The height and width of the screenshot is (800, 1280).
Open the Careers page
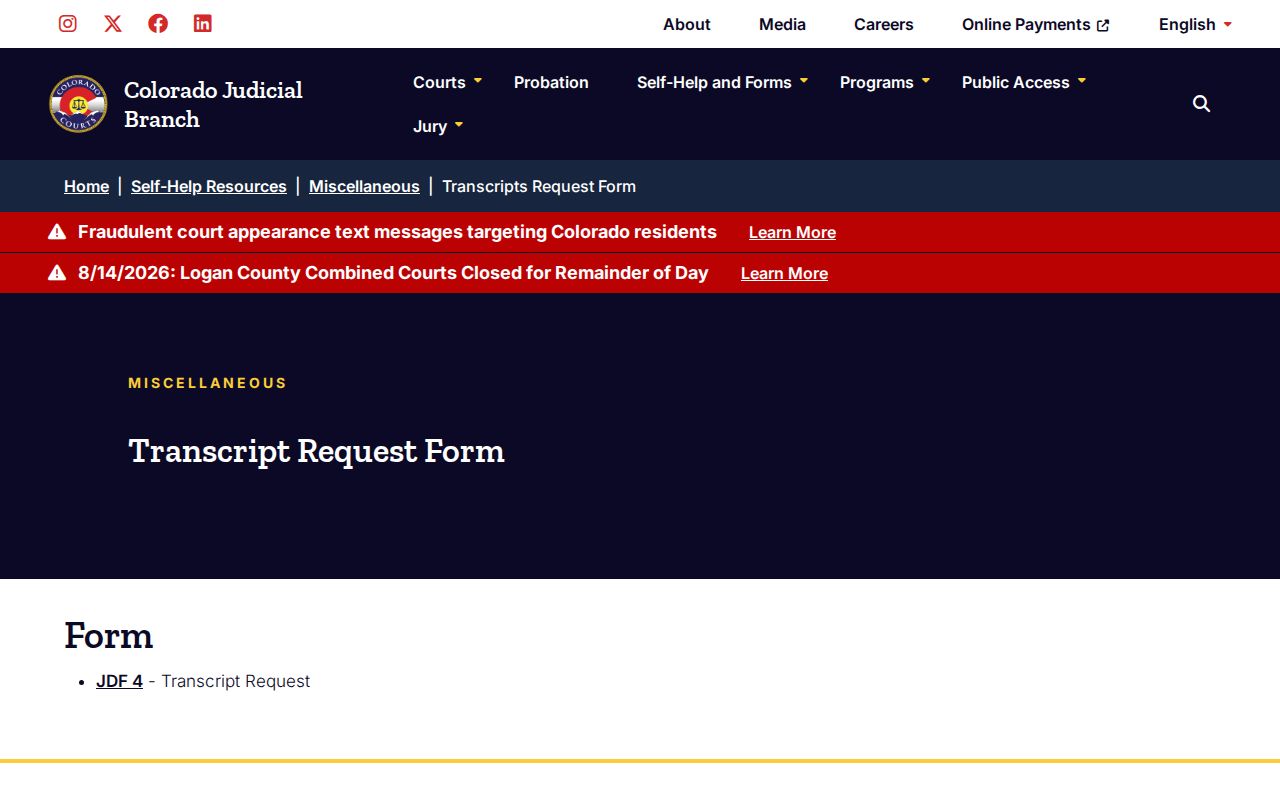tap(884, 24)
